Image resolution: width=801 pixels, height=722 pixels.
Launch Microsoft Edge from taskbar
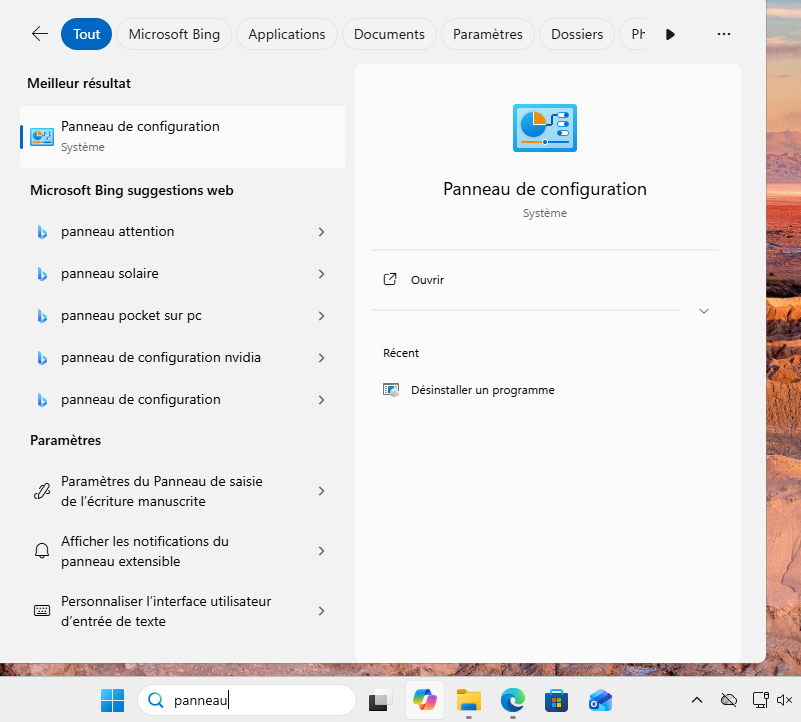pos(512,701)
